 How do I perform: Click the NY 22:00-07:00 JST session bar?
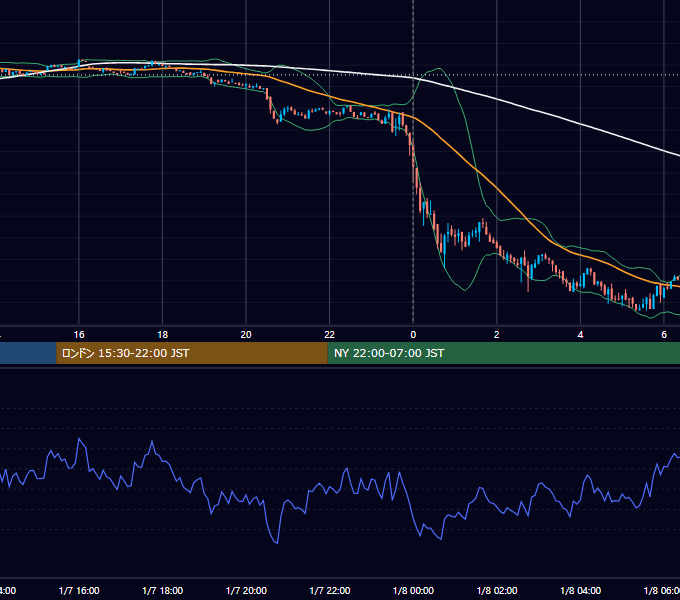[503, 353]
